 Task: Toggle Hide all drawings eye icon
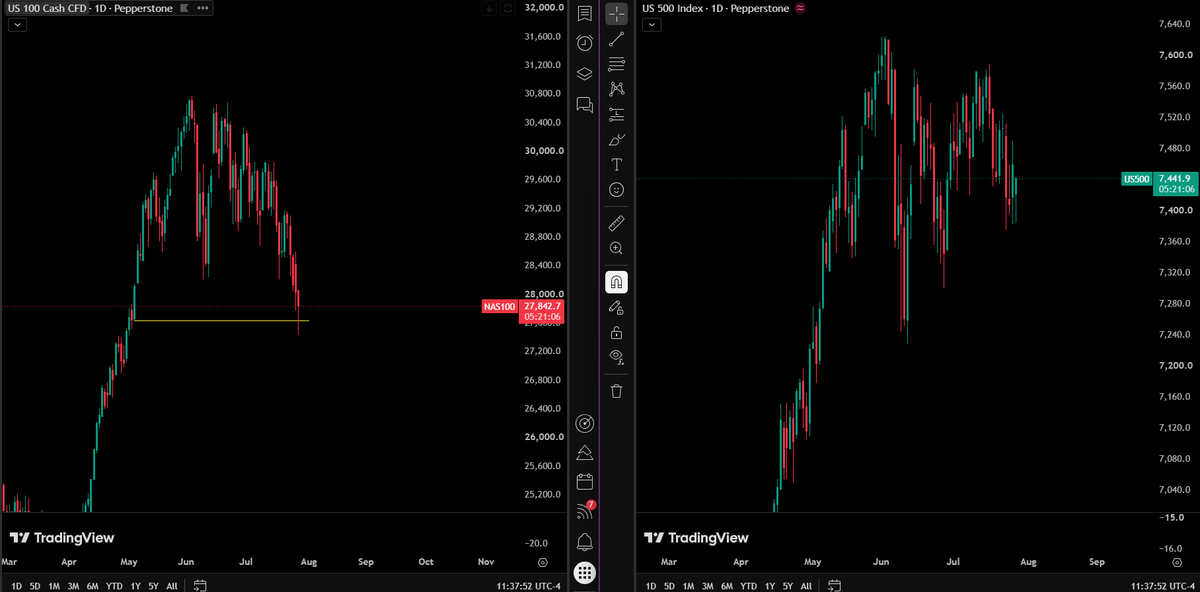click(x=617, y=357)
